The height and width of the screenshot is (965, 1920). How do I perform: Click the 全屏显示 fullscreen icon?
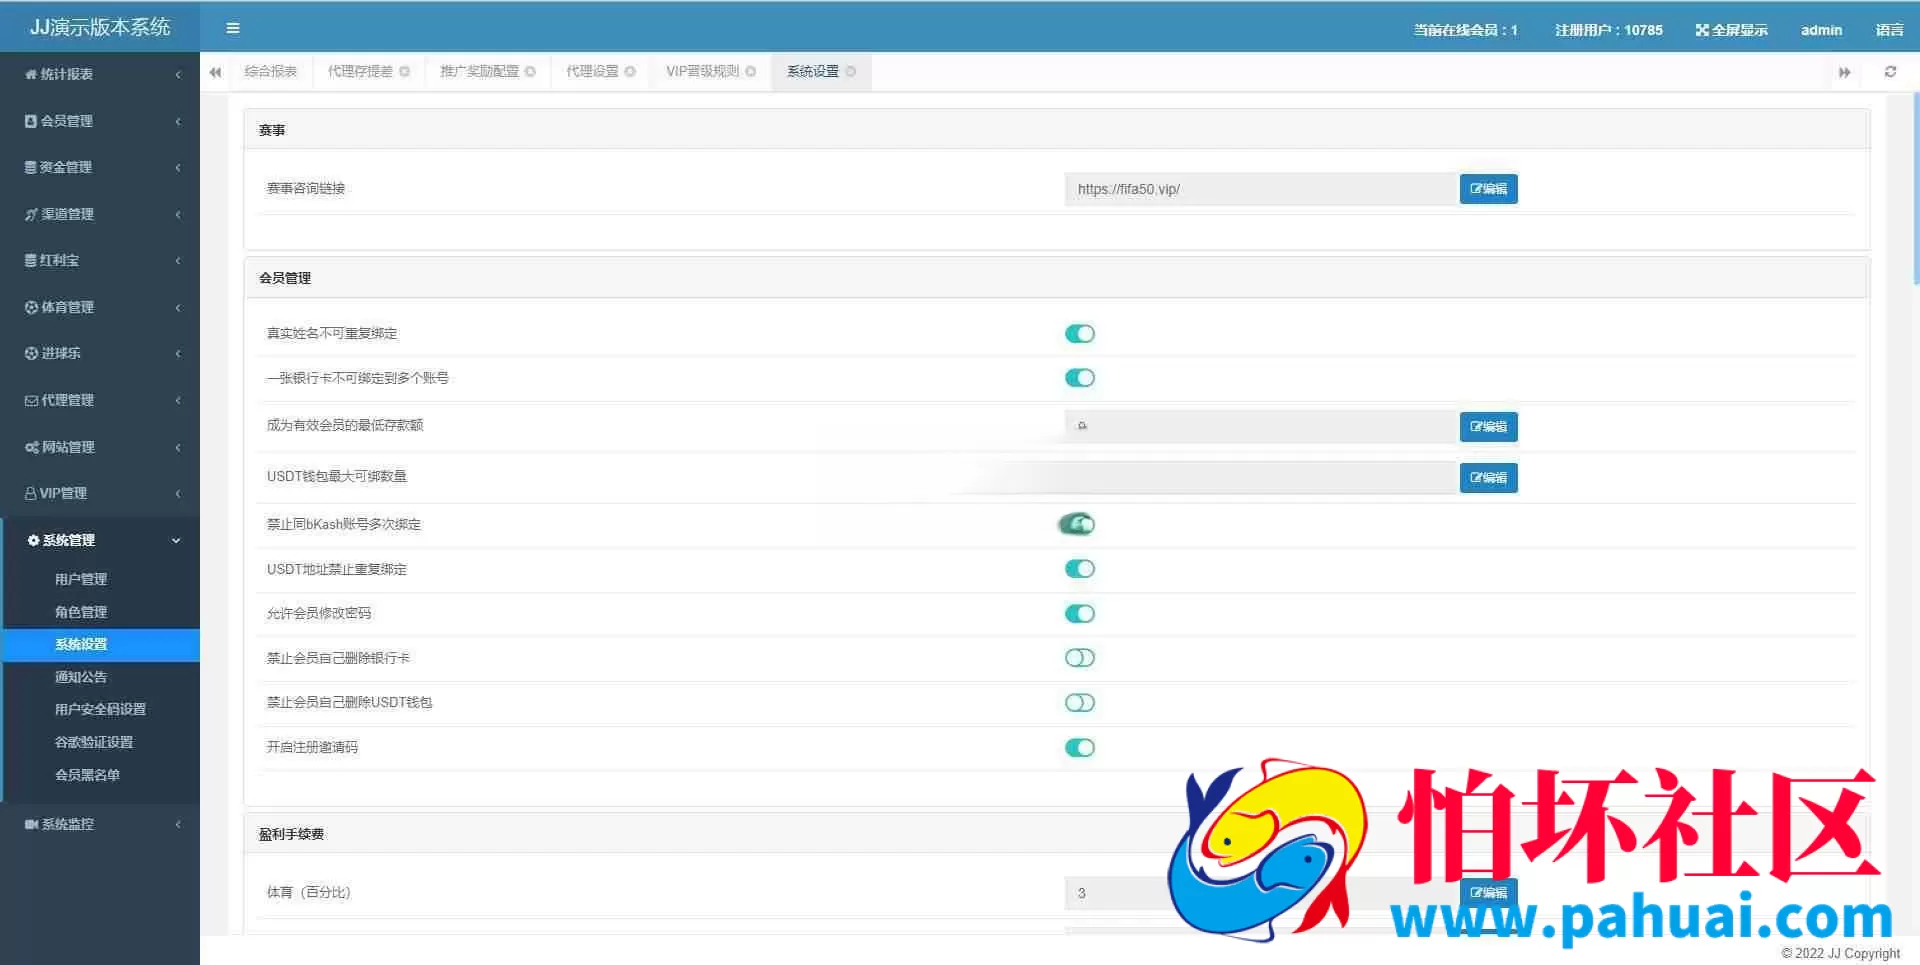pyautogui.click(x=1702, y=30)
